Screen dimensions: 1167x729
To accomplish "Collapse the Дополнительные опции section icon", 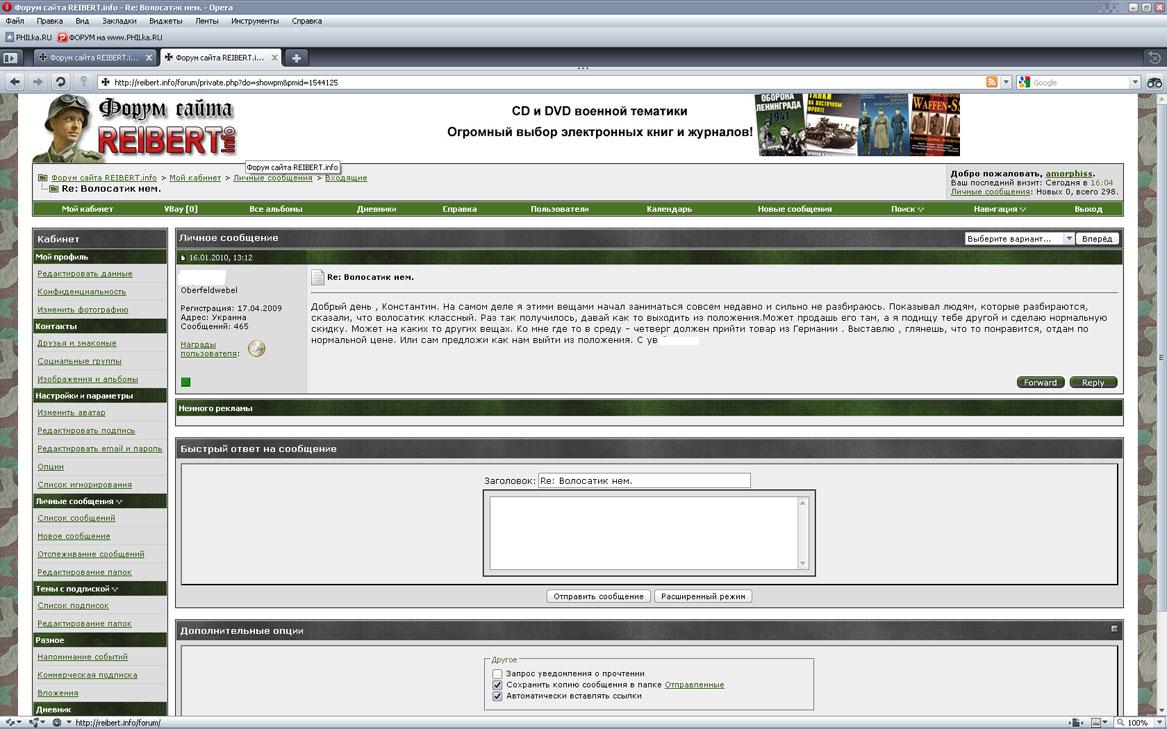I will [x=1114, y=628].
